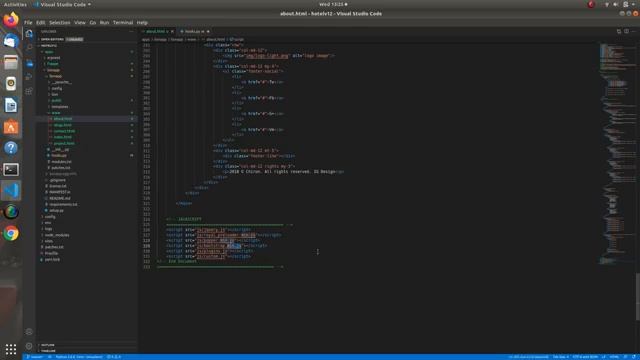Open the Selection menu
The height and width of the screenshot is (360, 640).
point(60,22)
